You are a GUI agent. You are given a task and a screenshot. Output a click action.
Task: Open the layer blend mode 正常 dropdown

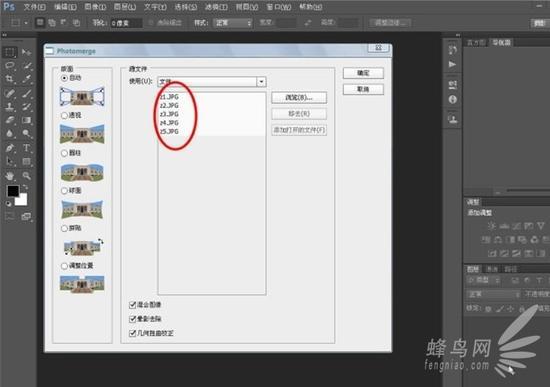point(494,294)
